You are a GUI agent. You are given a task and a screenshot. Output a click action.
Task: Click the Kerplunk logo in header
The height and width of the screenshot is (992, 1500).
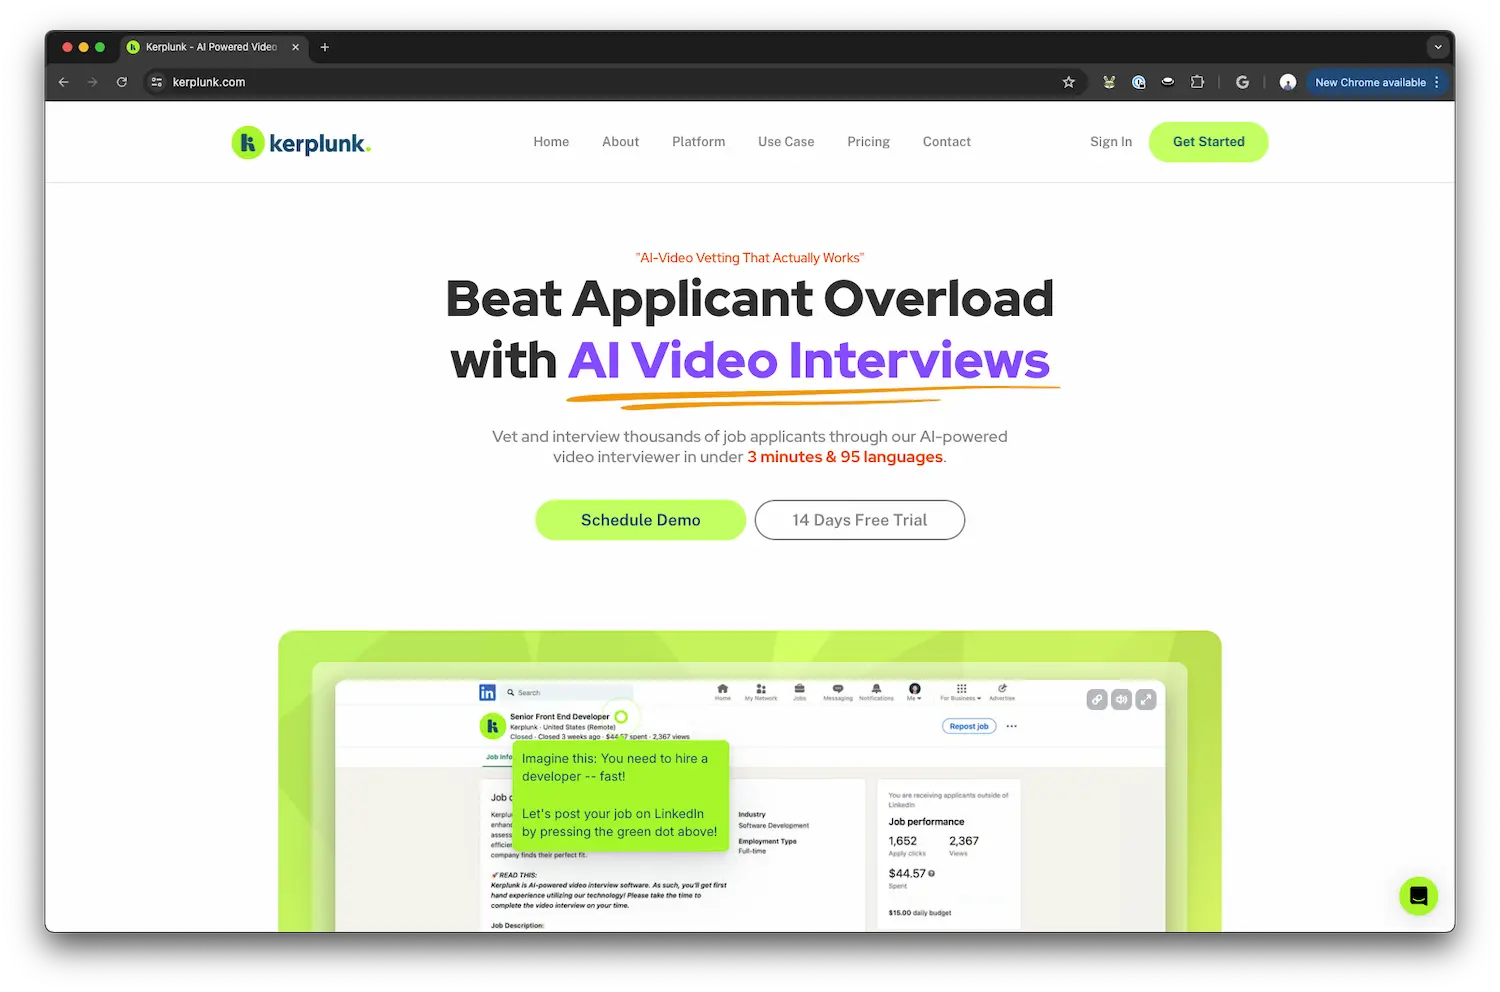point(301,143)
